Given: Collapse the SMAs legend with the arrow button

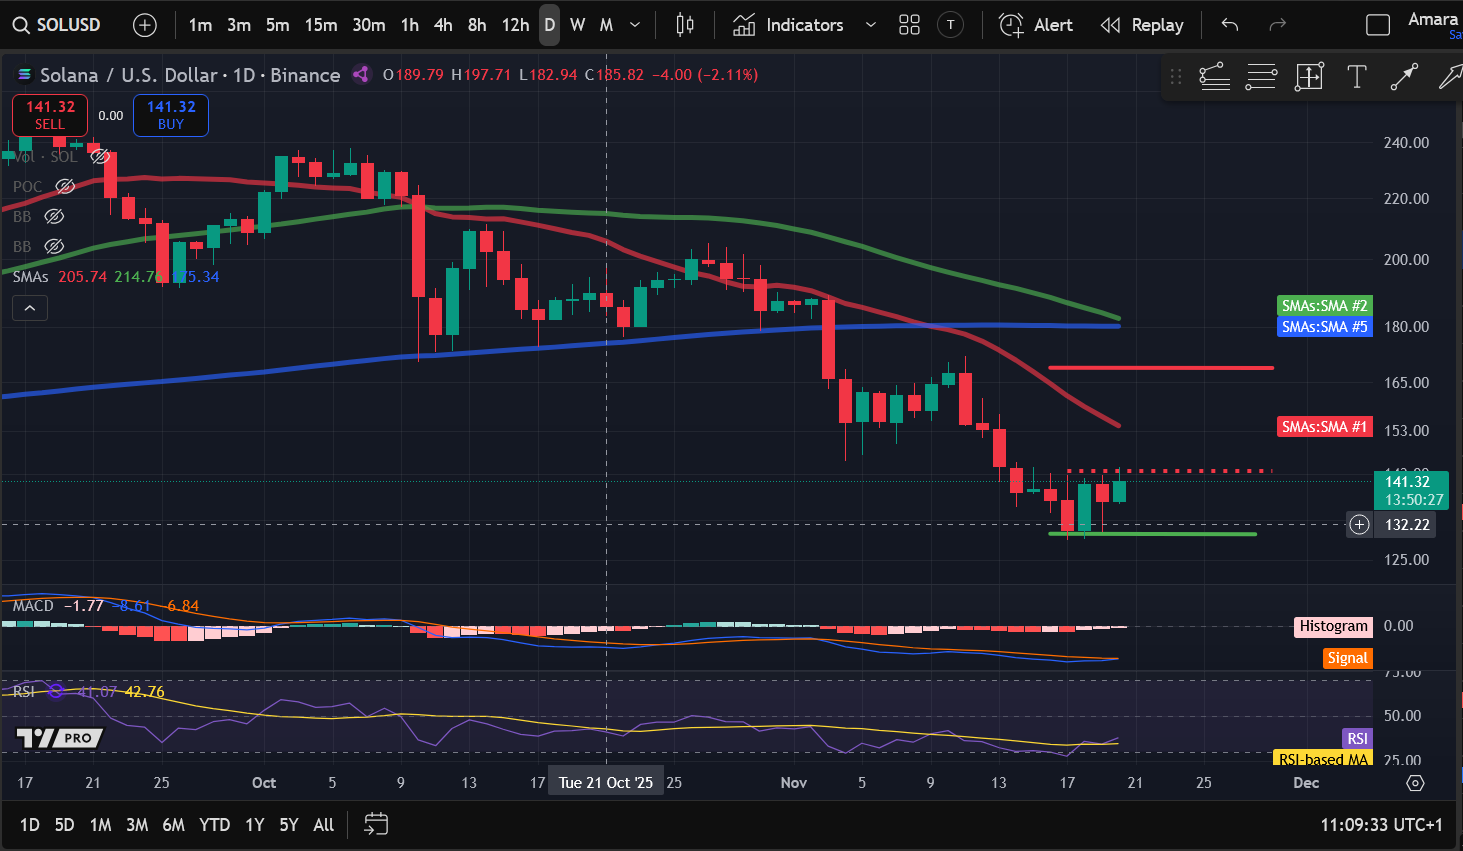Looking at the screenshot, I should pos(29,307).
